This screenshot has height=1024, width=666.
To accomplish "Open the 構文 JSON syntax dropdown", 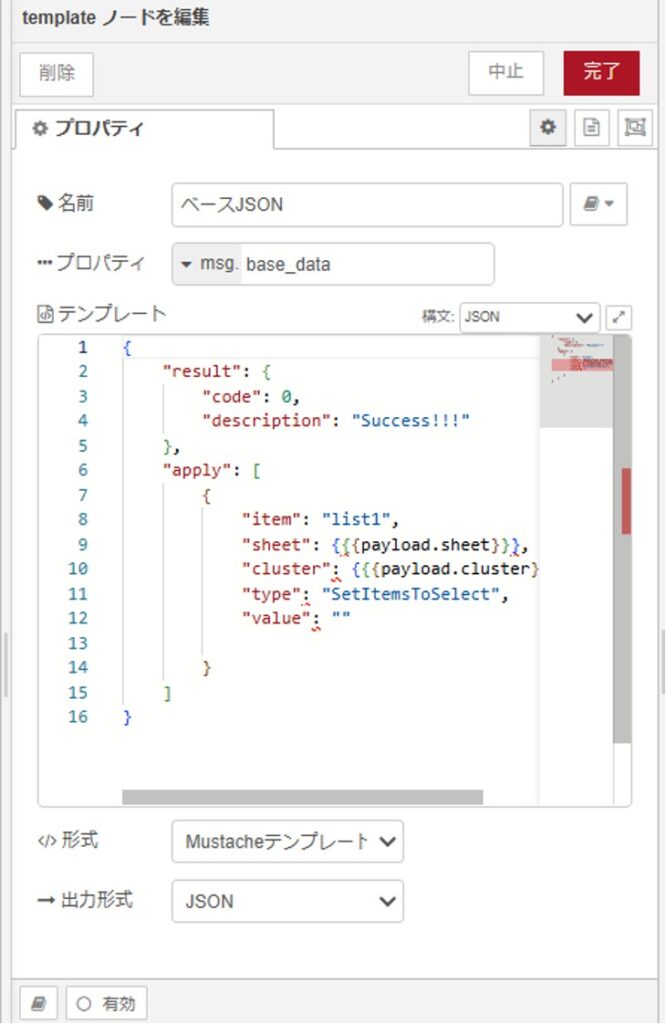I will [x=529, y=317].
